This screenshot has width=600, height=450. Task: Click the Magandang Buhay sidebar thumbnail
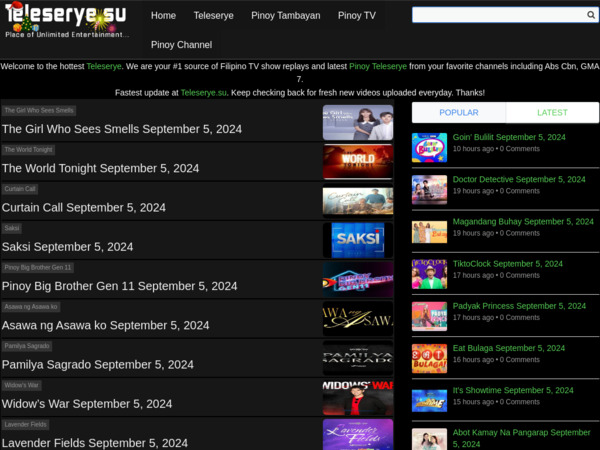429,232
